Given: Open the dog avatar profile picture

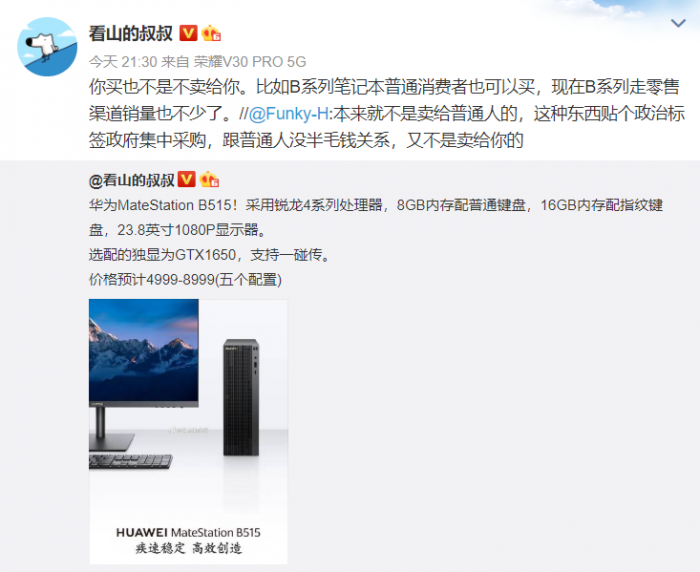Looking at the screenshot, I should (x=47, y=46).
